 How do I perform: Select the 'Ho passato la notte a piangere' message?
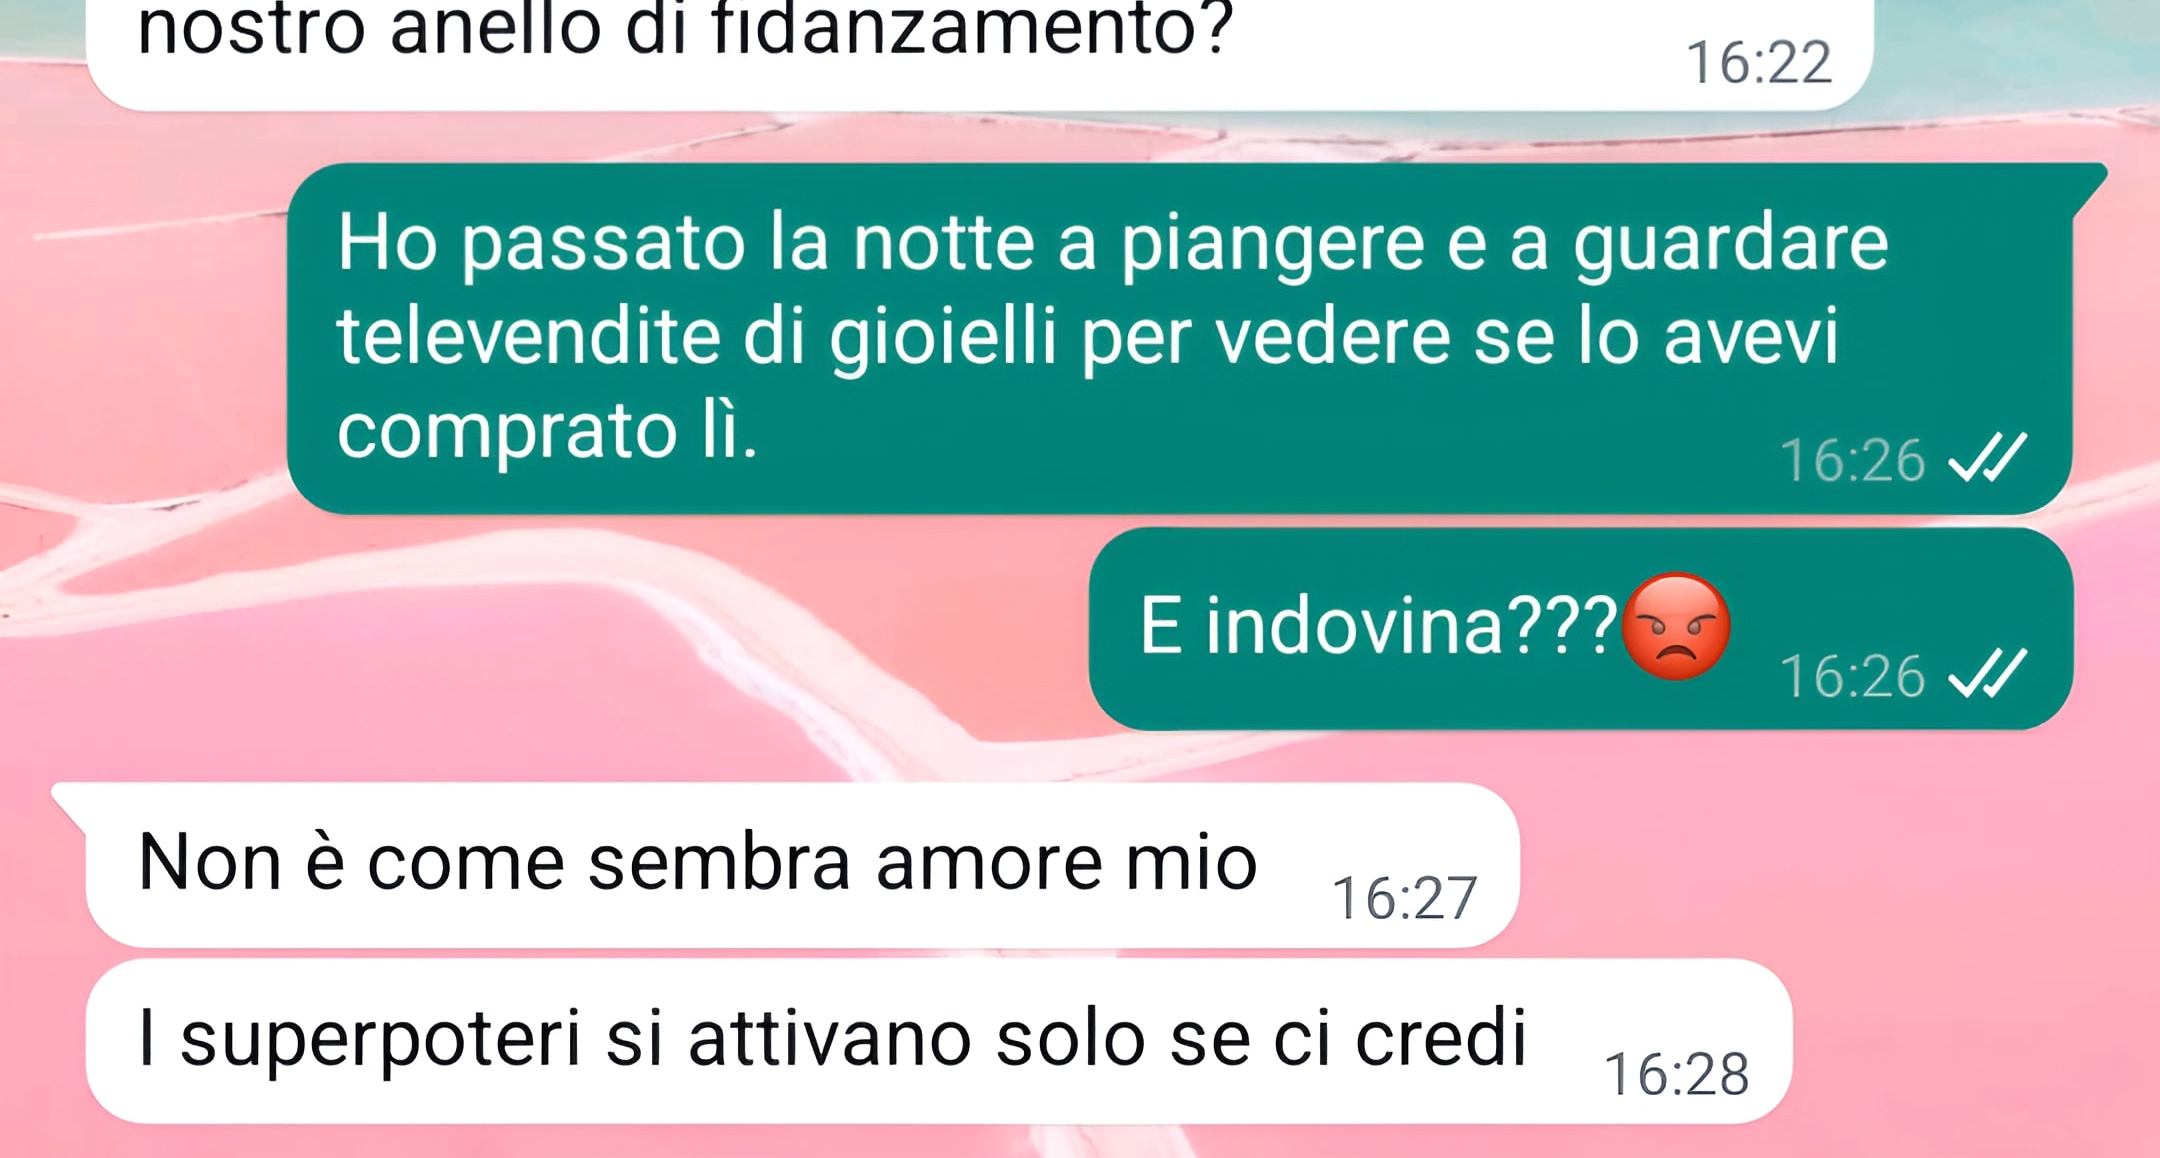[1180, 338]
